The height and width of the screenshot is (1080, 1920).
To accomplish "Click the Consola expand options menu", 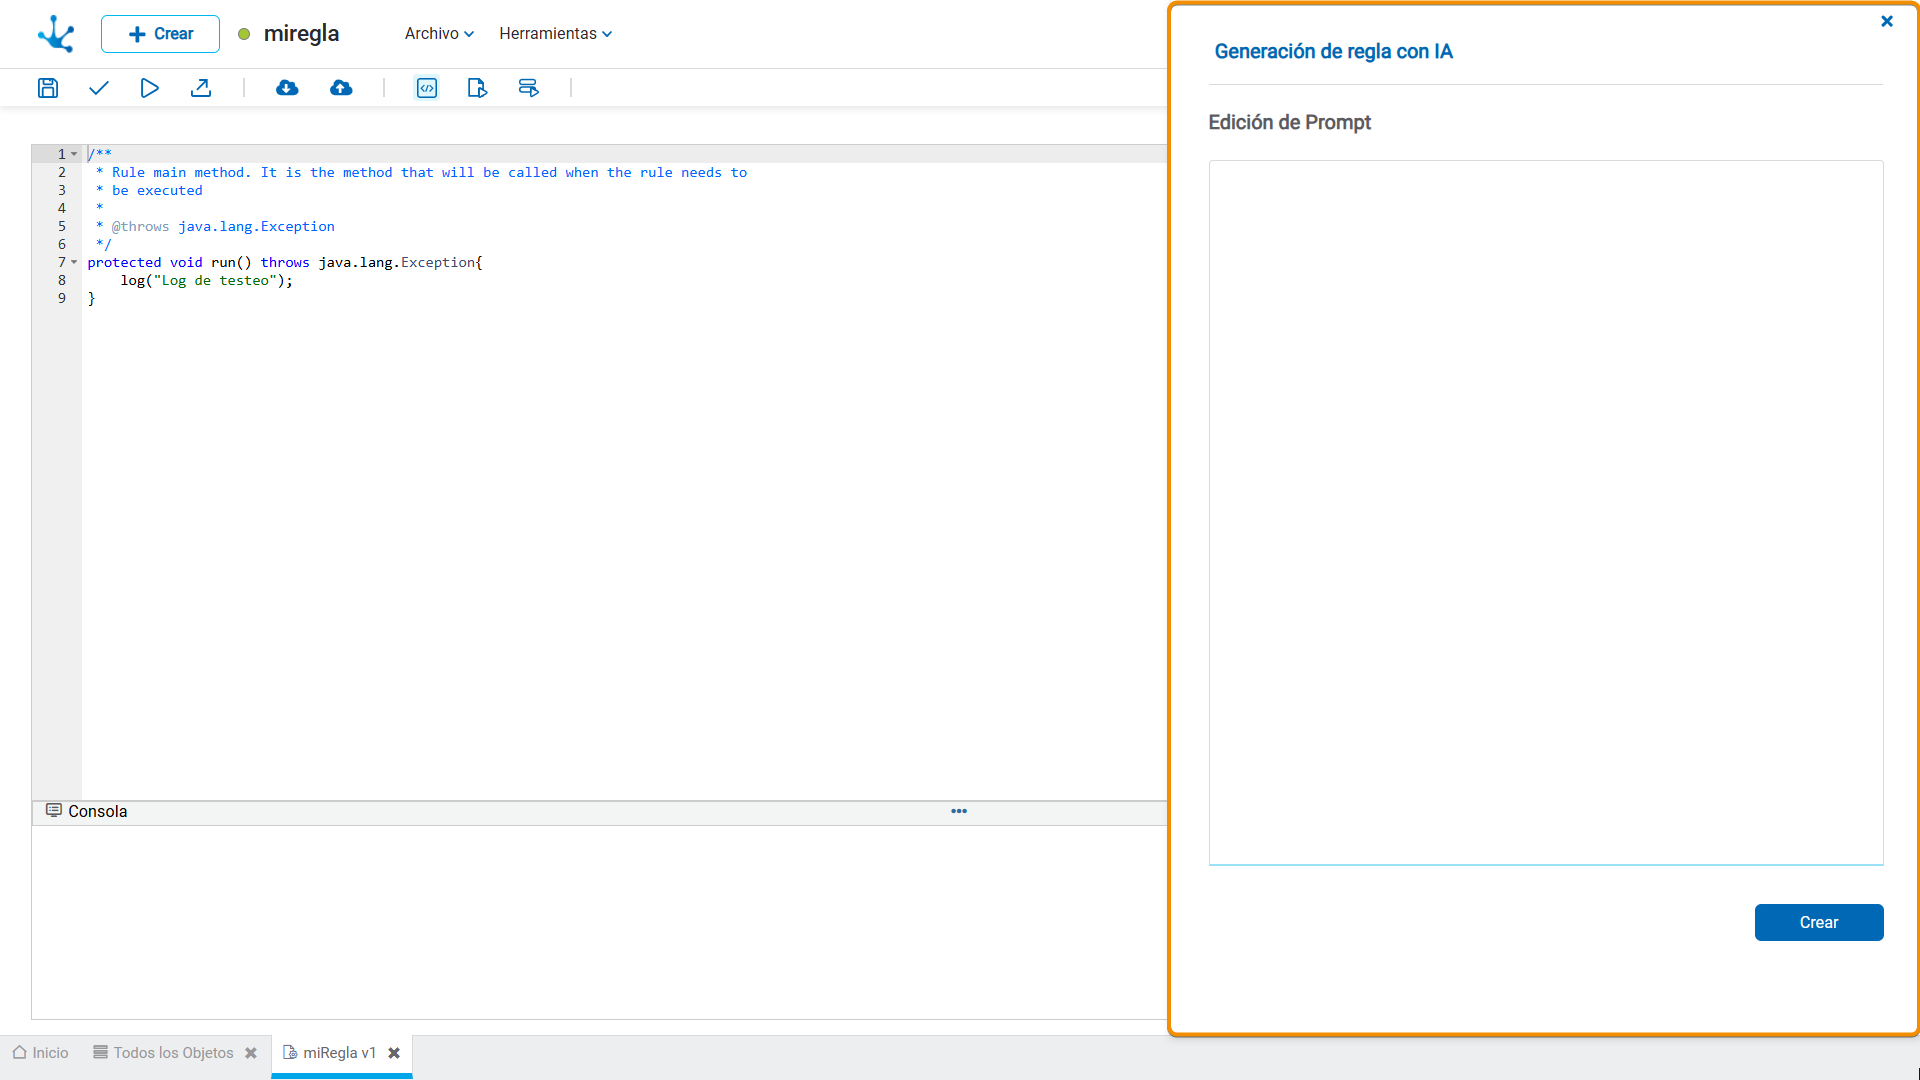I will [959, 812].
